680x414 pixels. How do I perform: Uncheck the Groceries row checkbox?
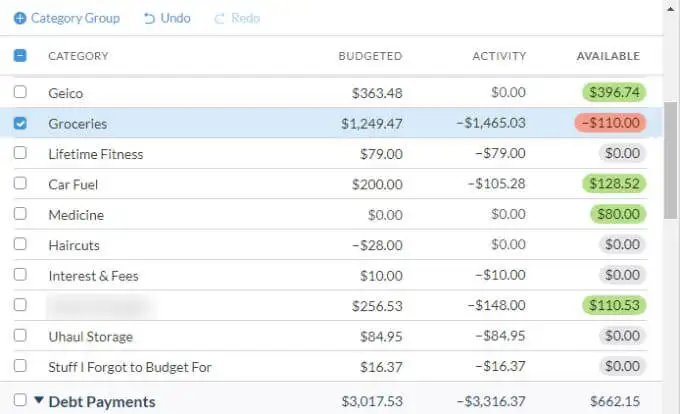pyautogui.click(x=20, y=123)
